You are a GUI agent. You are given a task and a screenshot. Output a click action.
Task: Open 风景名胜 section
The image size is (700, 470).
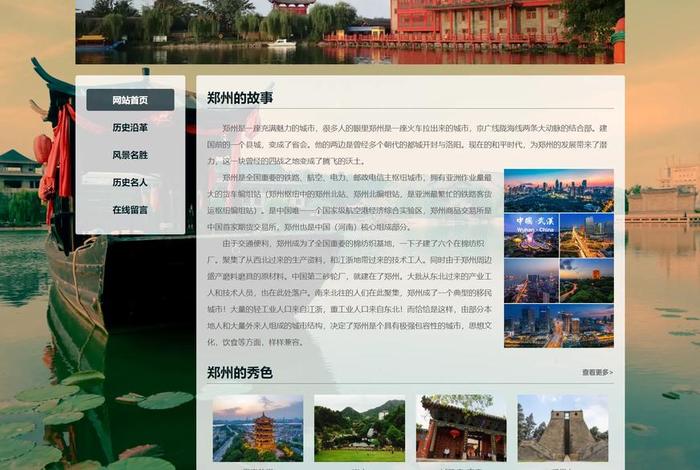tap(130, 155)
